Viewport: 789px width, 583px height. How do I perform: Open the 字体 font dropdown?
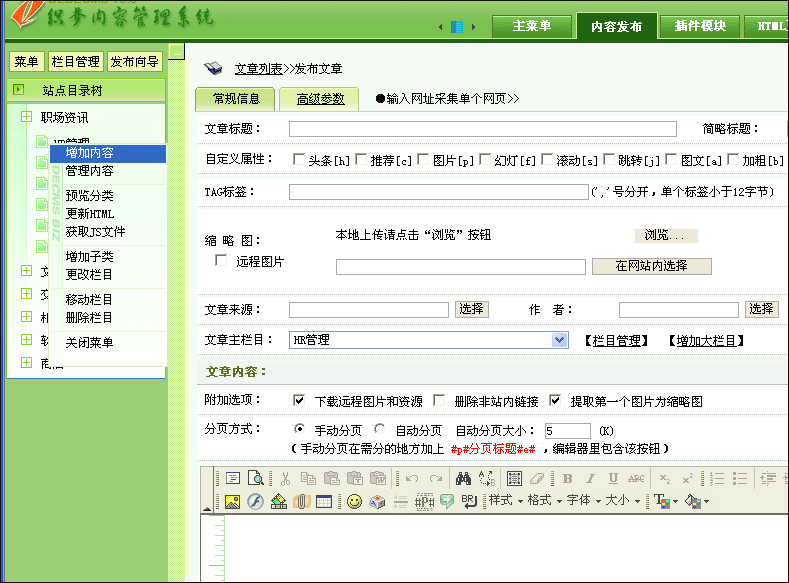(x=583, y=501)
